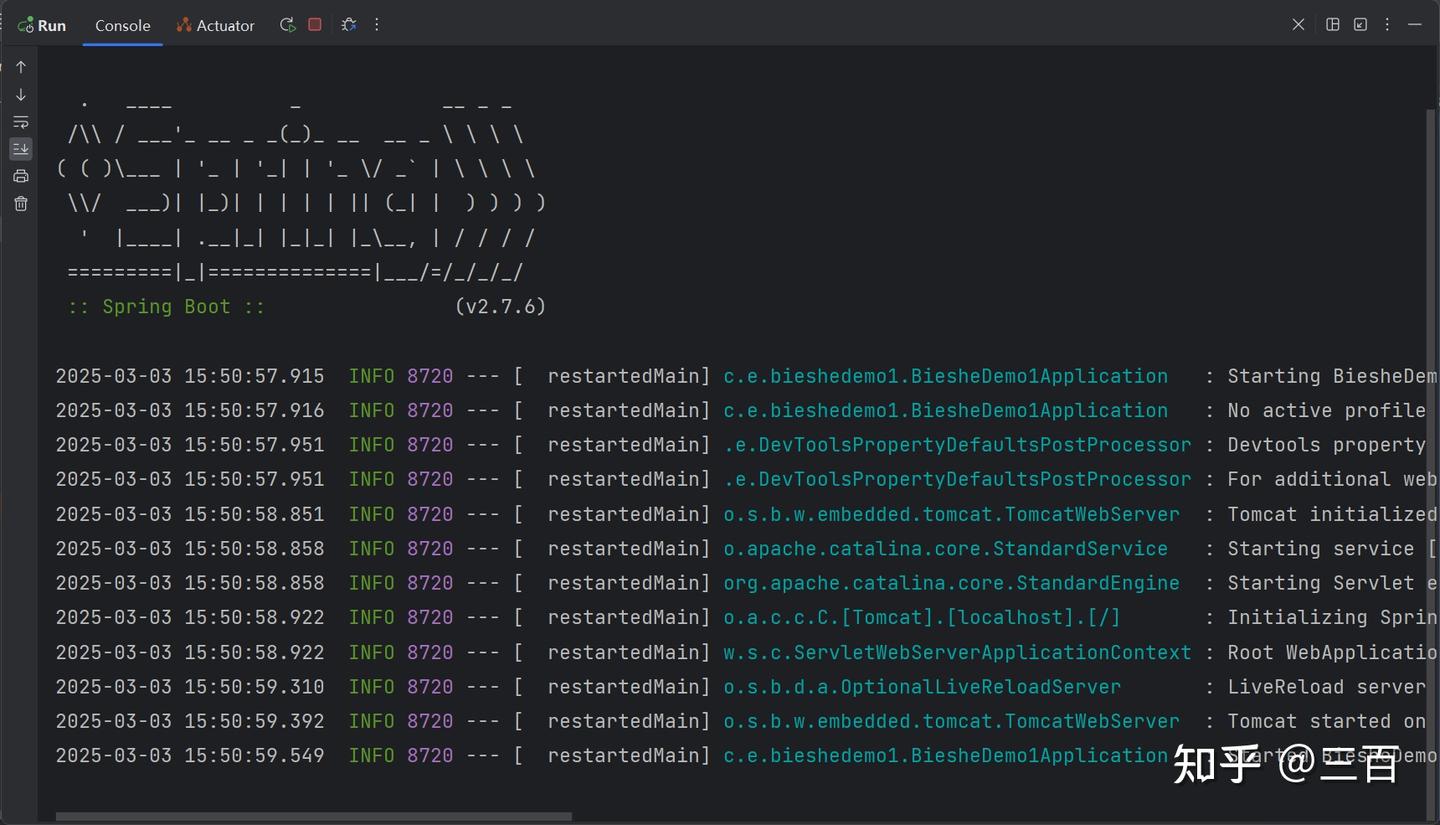1440x825 pixels.
Task: Click the print console output icon
Action: point(21,177)
